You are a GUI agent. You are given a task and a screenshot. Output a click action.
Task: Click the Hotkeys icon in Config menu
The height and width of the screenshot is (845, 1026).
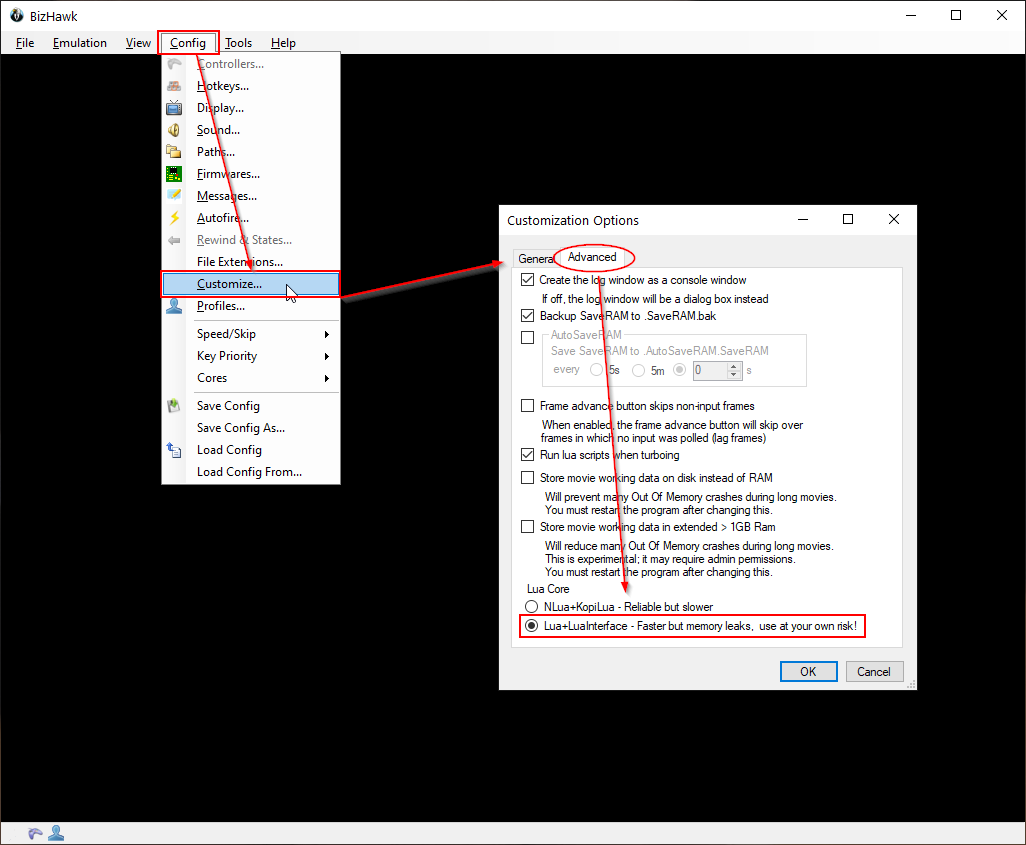[174, 86]
